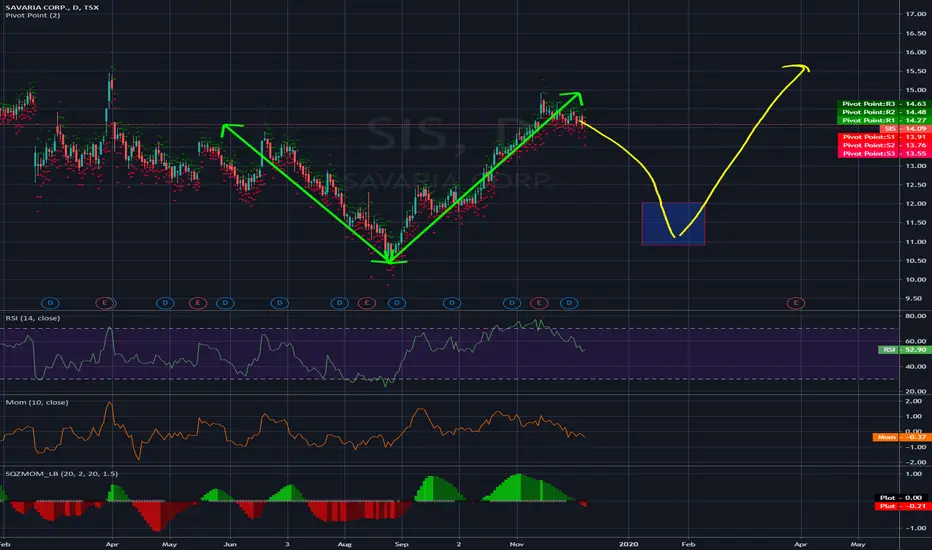Click the Feb label right of 2020 on the time axis
The height and width of the screenshot is (550, 932).
point(688,544)
